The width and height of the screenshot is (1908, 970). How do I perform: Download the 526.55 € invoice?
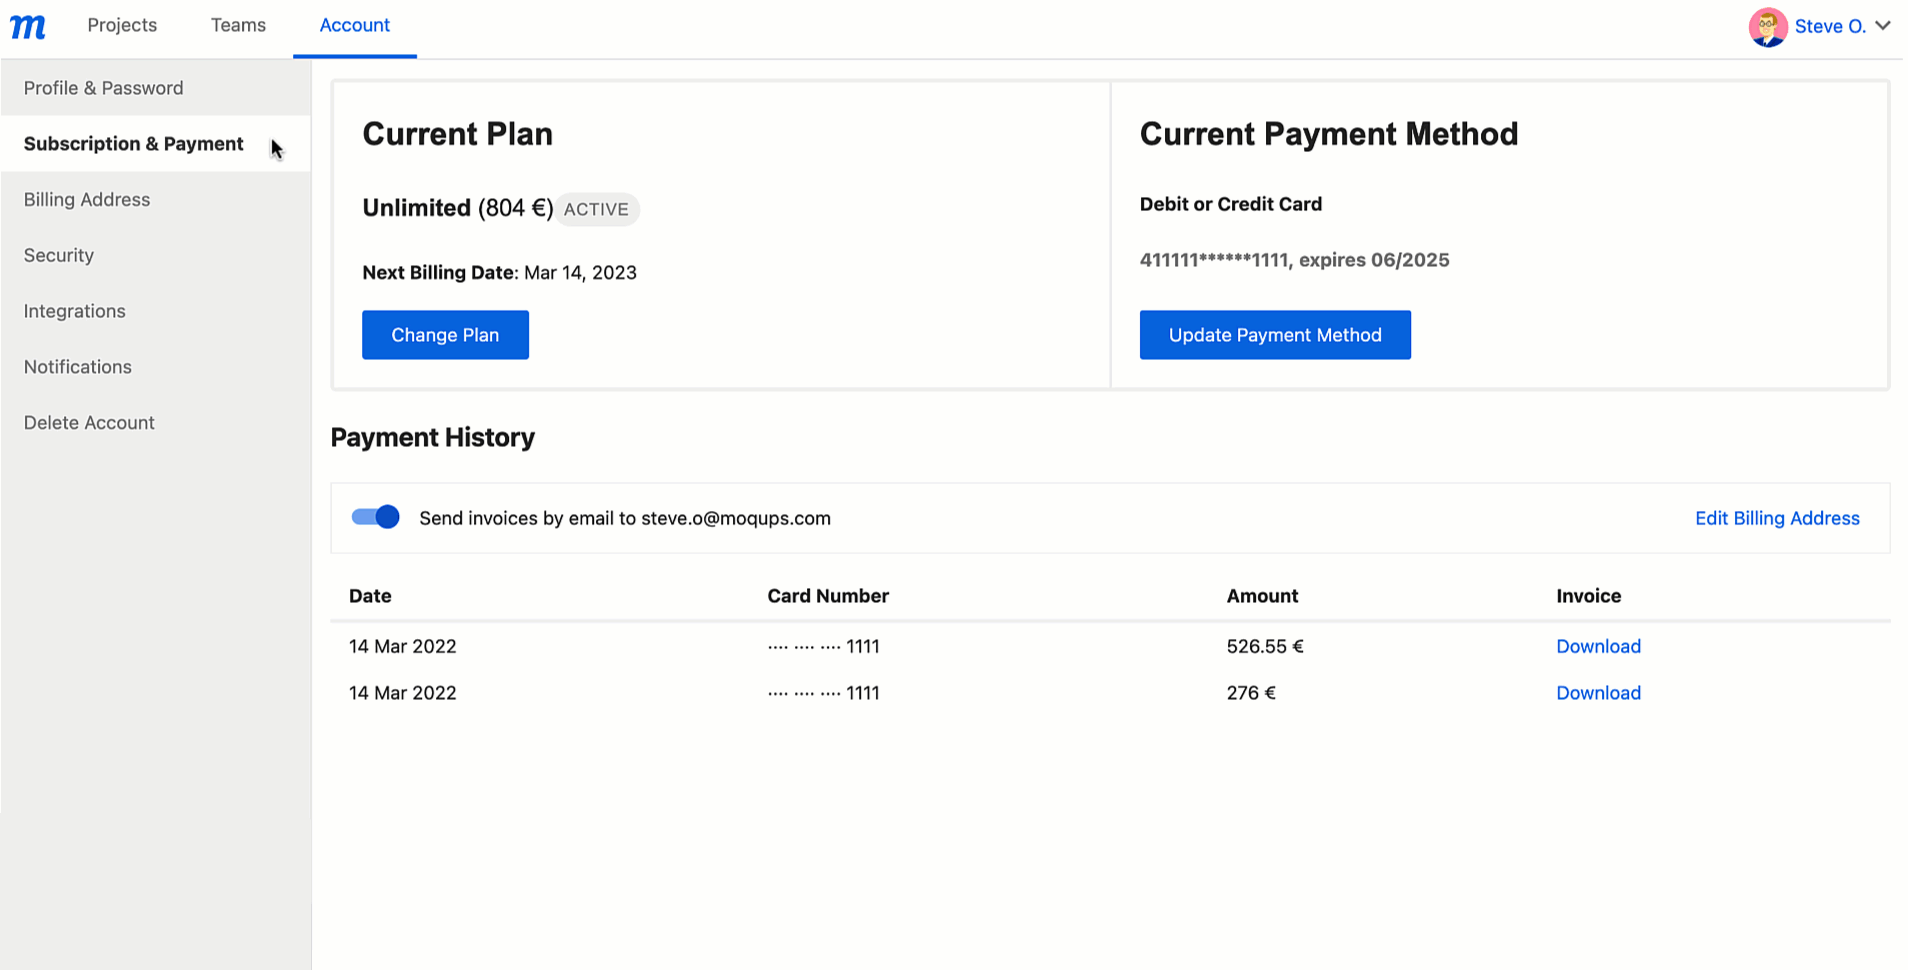[1597, 646]
